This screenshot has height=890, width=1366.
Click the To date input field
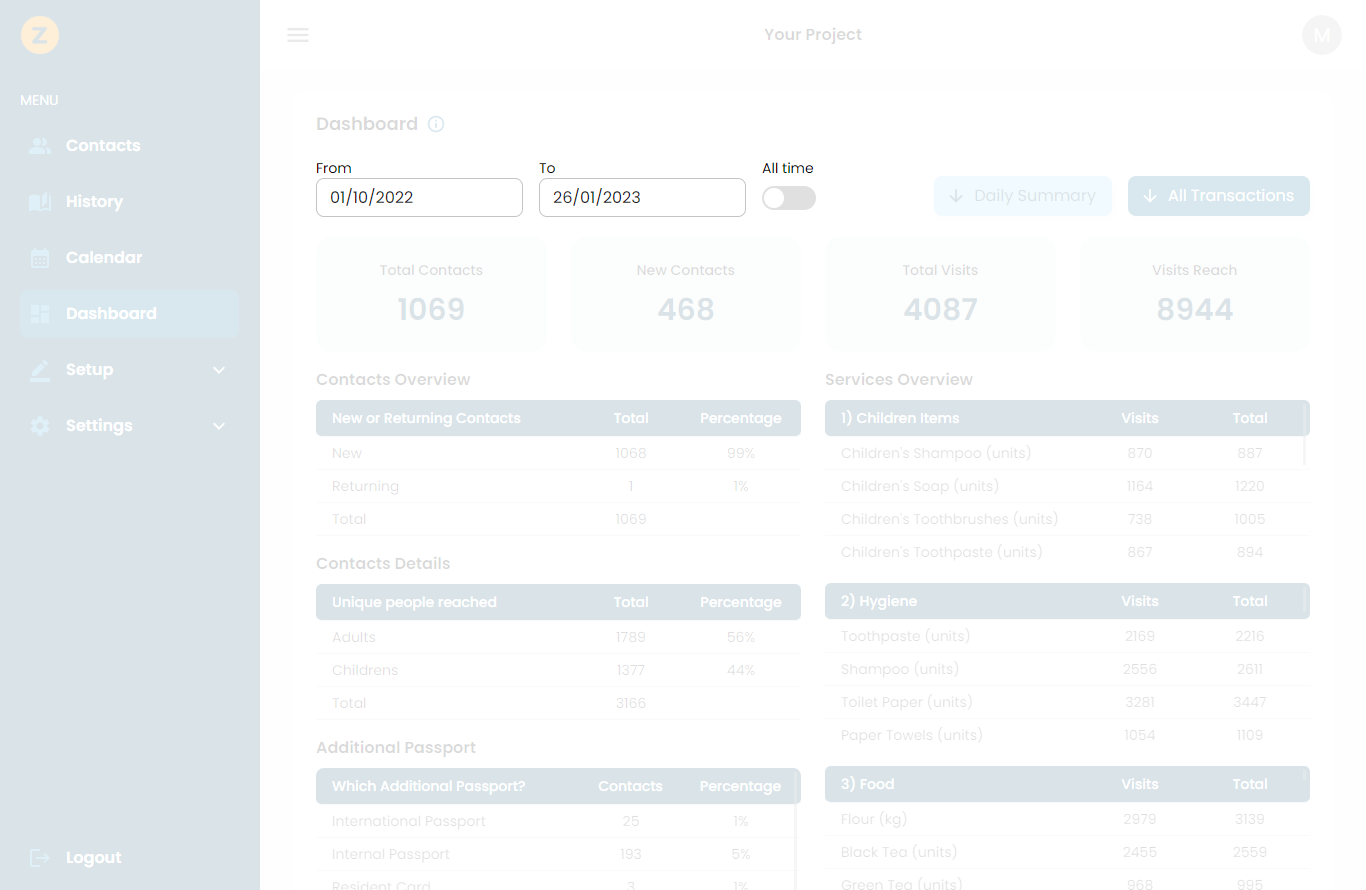tap(642, 197)
